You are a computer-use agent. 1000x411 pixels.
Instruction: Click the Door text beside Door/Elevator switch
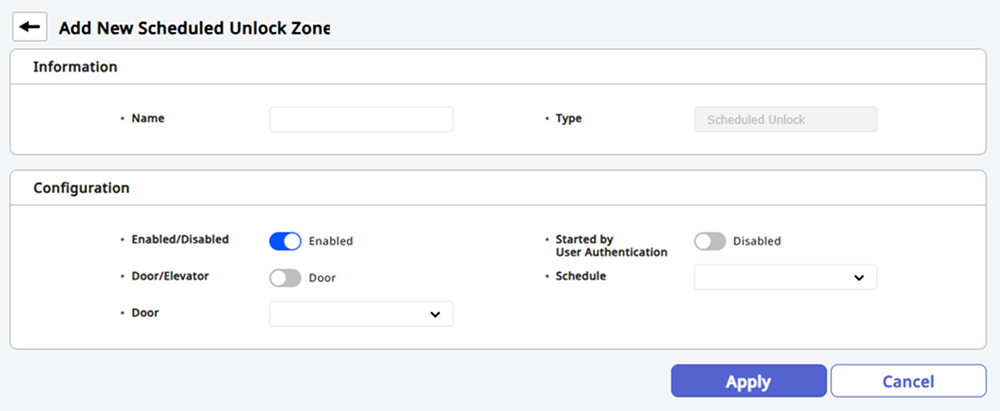point(322,278)
